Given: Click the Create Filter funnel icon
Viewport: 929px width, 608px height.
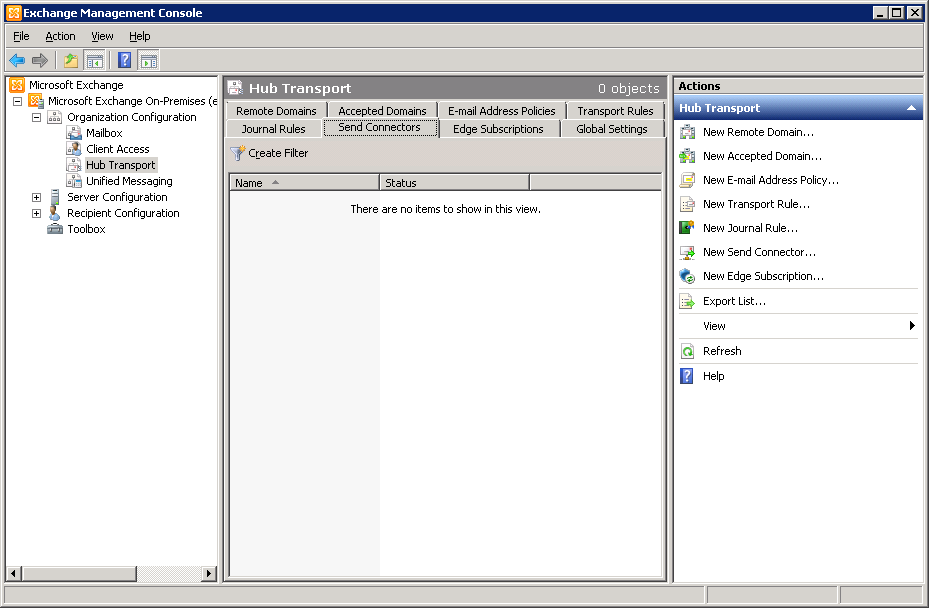Looking at the screenshot, I should pos(238,153).
